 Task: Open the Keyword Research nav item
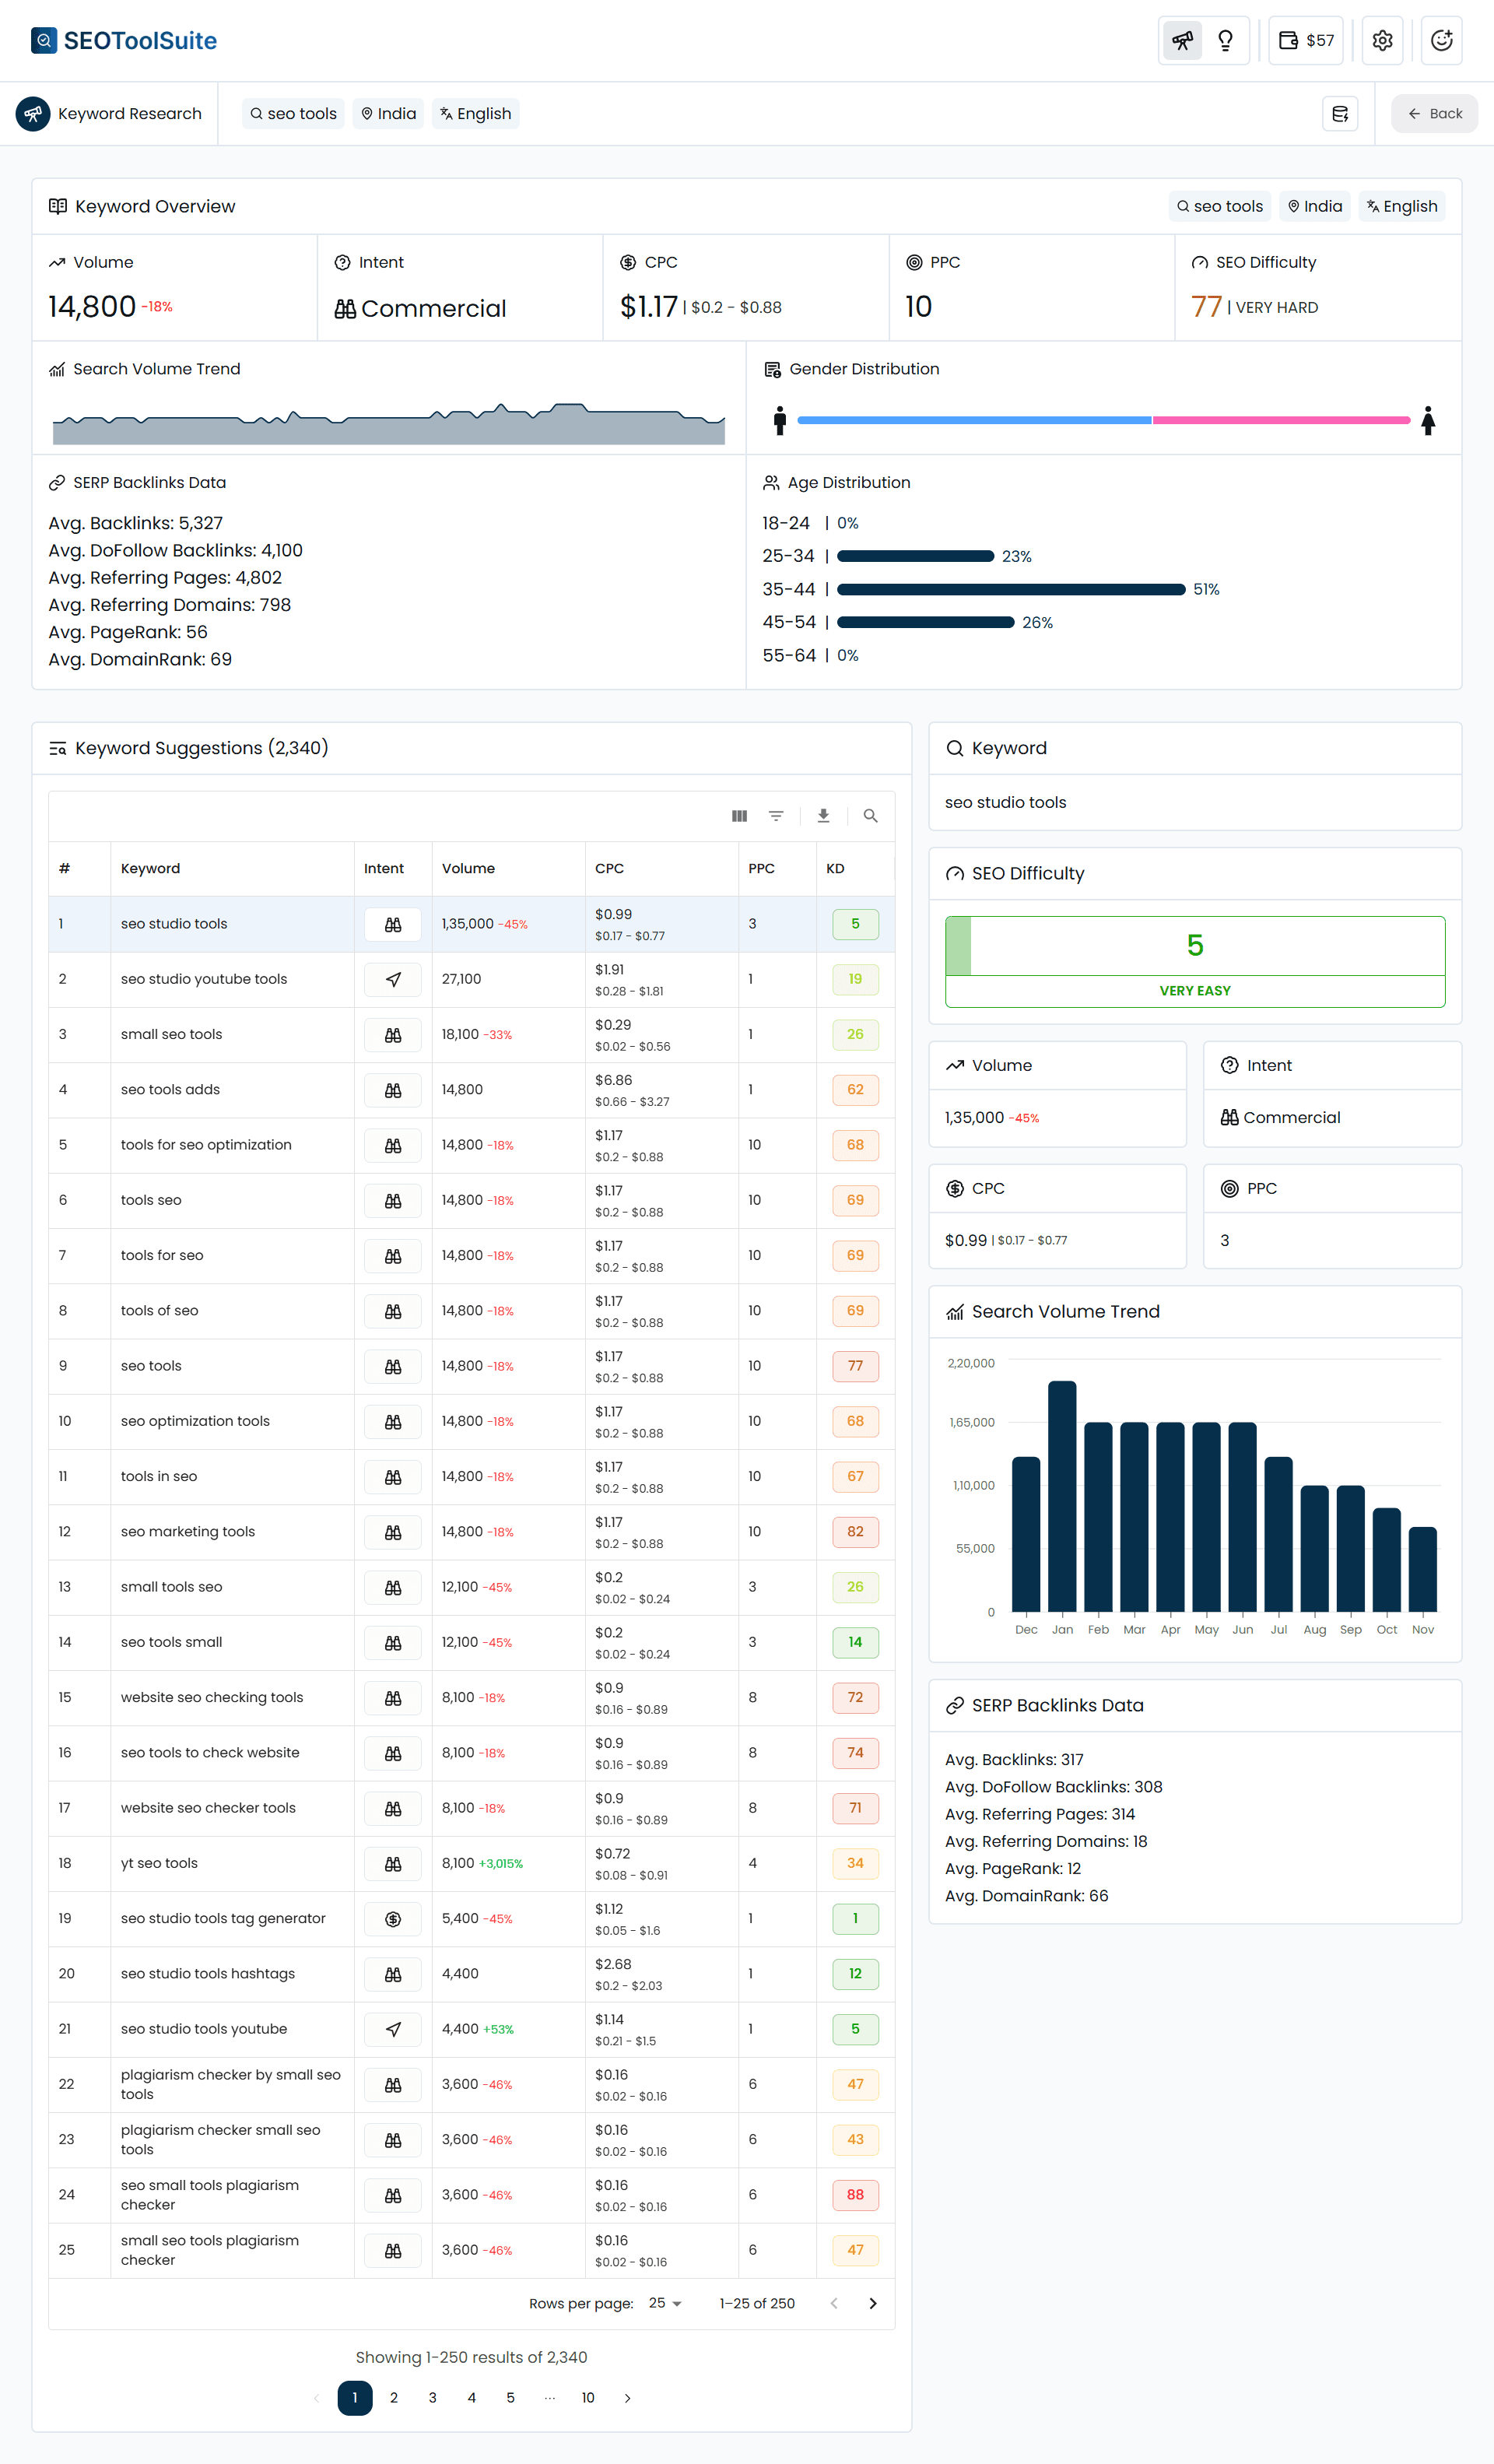pyautogui.click(x=110, y=113)
